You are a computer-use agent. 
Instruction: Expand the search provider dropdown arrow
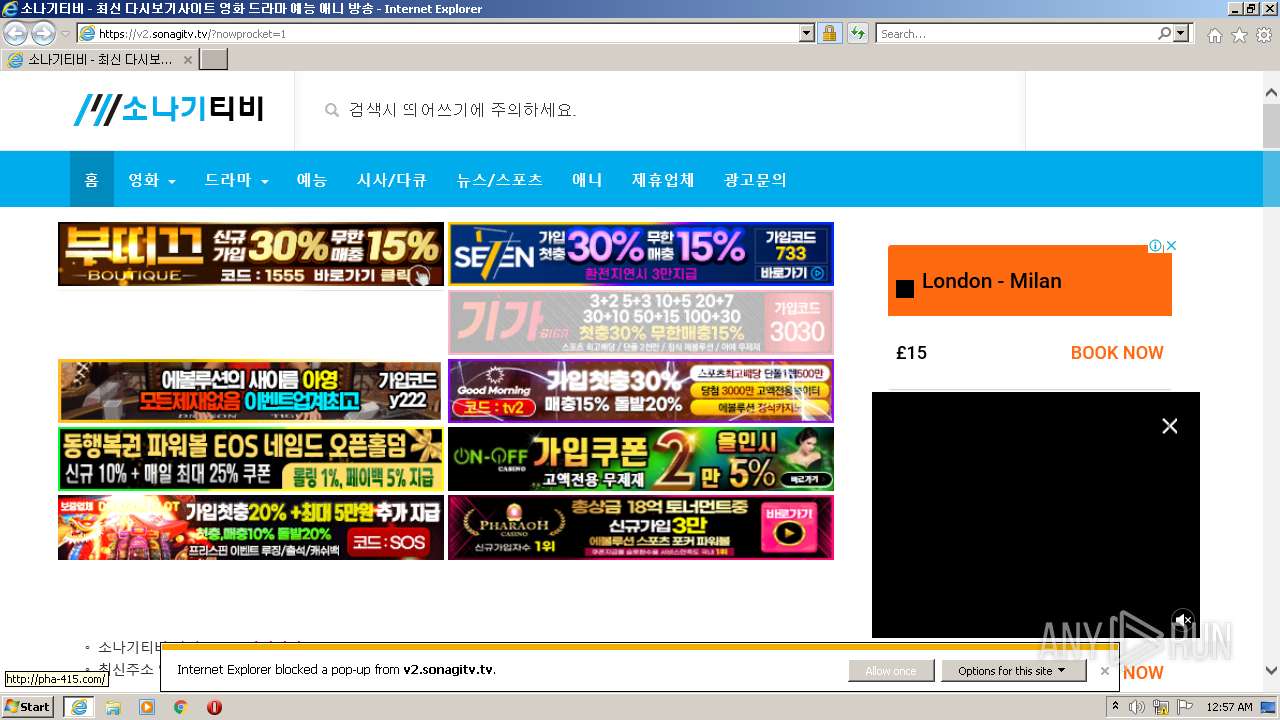[1182, 33]
